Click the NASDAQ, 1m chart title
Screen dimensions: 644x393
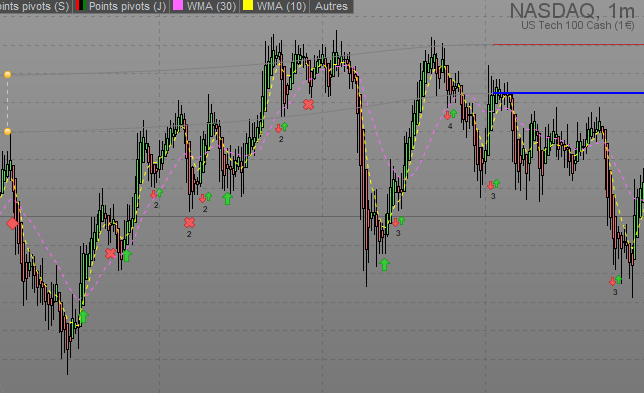[572, 11]
